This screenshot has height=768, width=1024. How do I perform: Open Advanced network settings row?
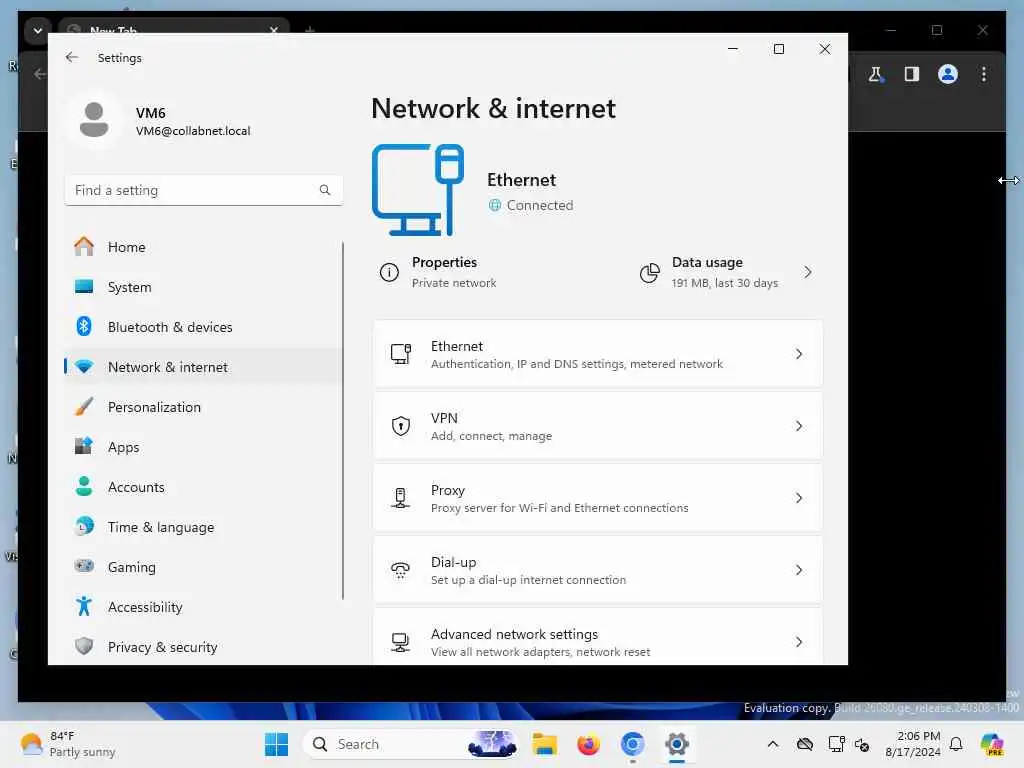[598, 637]
